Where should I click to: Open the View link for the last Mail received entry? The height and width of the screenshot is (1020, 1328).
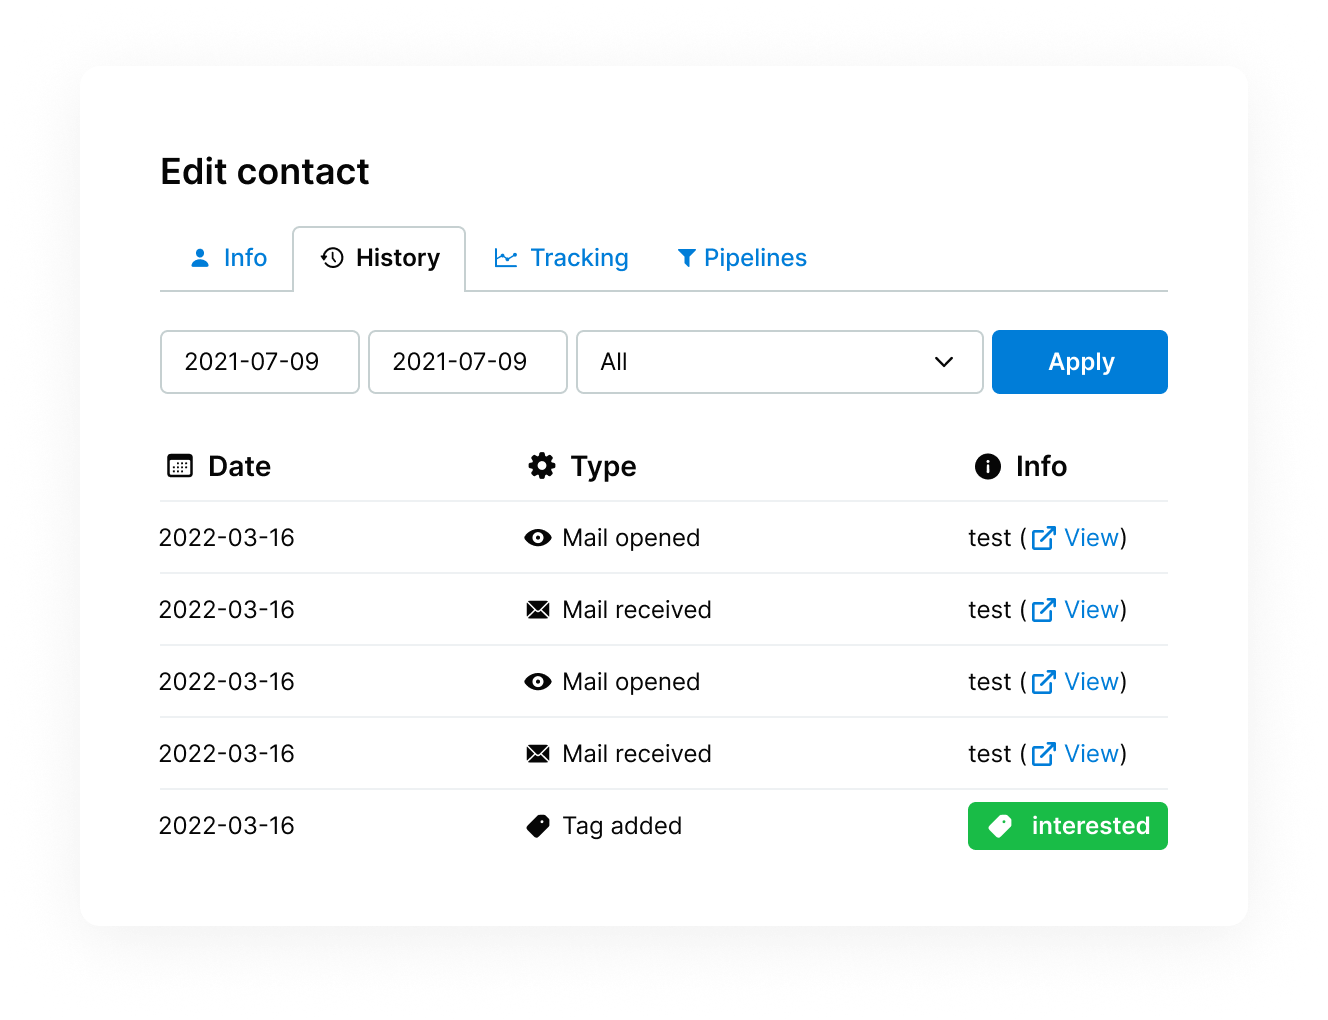pyautogui.click(x=1093, y=754)
